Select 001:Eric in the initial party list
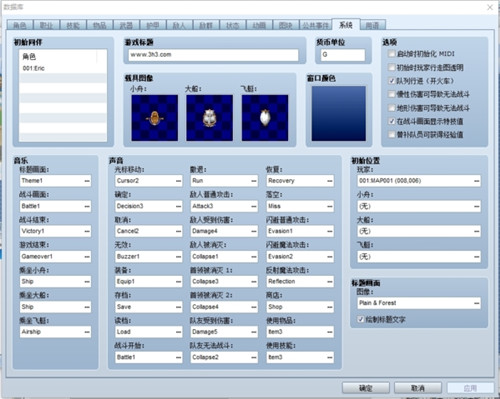500x399 pixels. [x=63, y=68]
